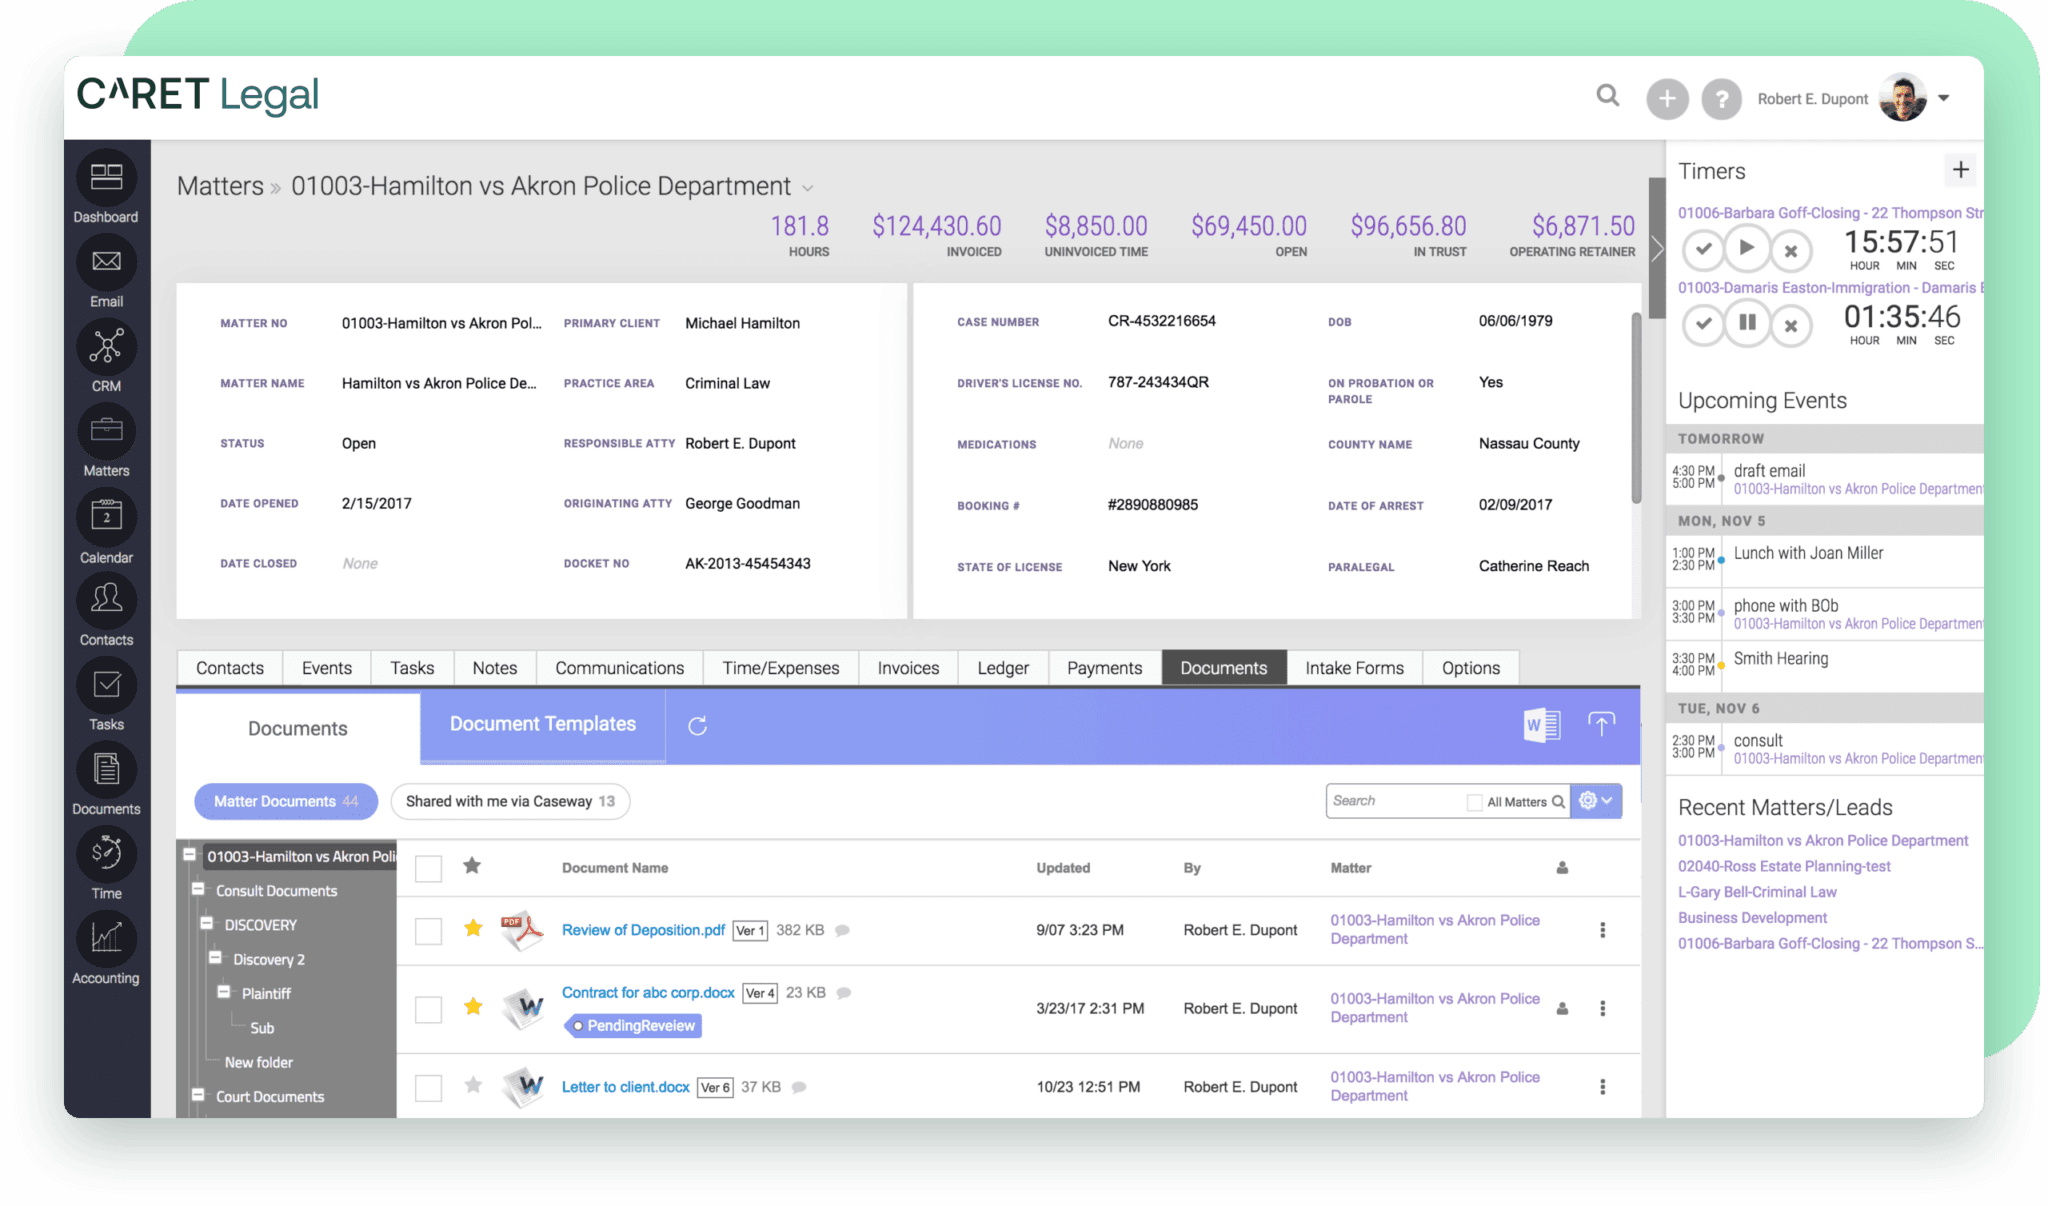Switch to the Time/Expenses tab
Viewport: 2048px width, 1206px height.
[781, 668]
